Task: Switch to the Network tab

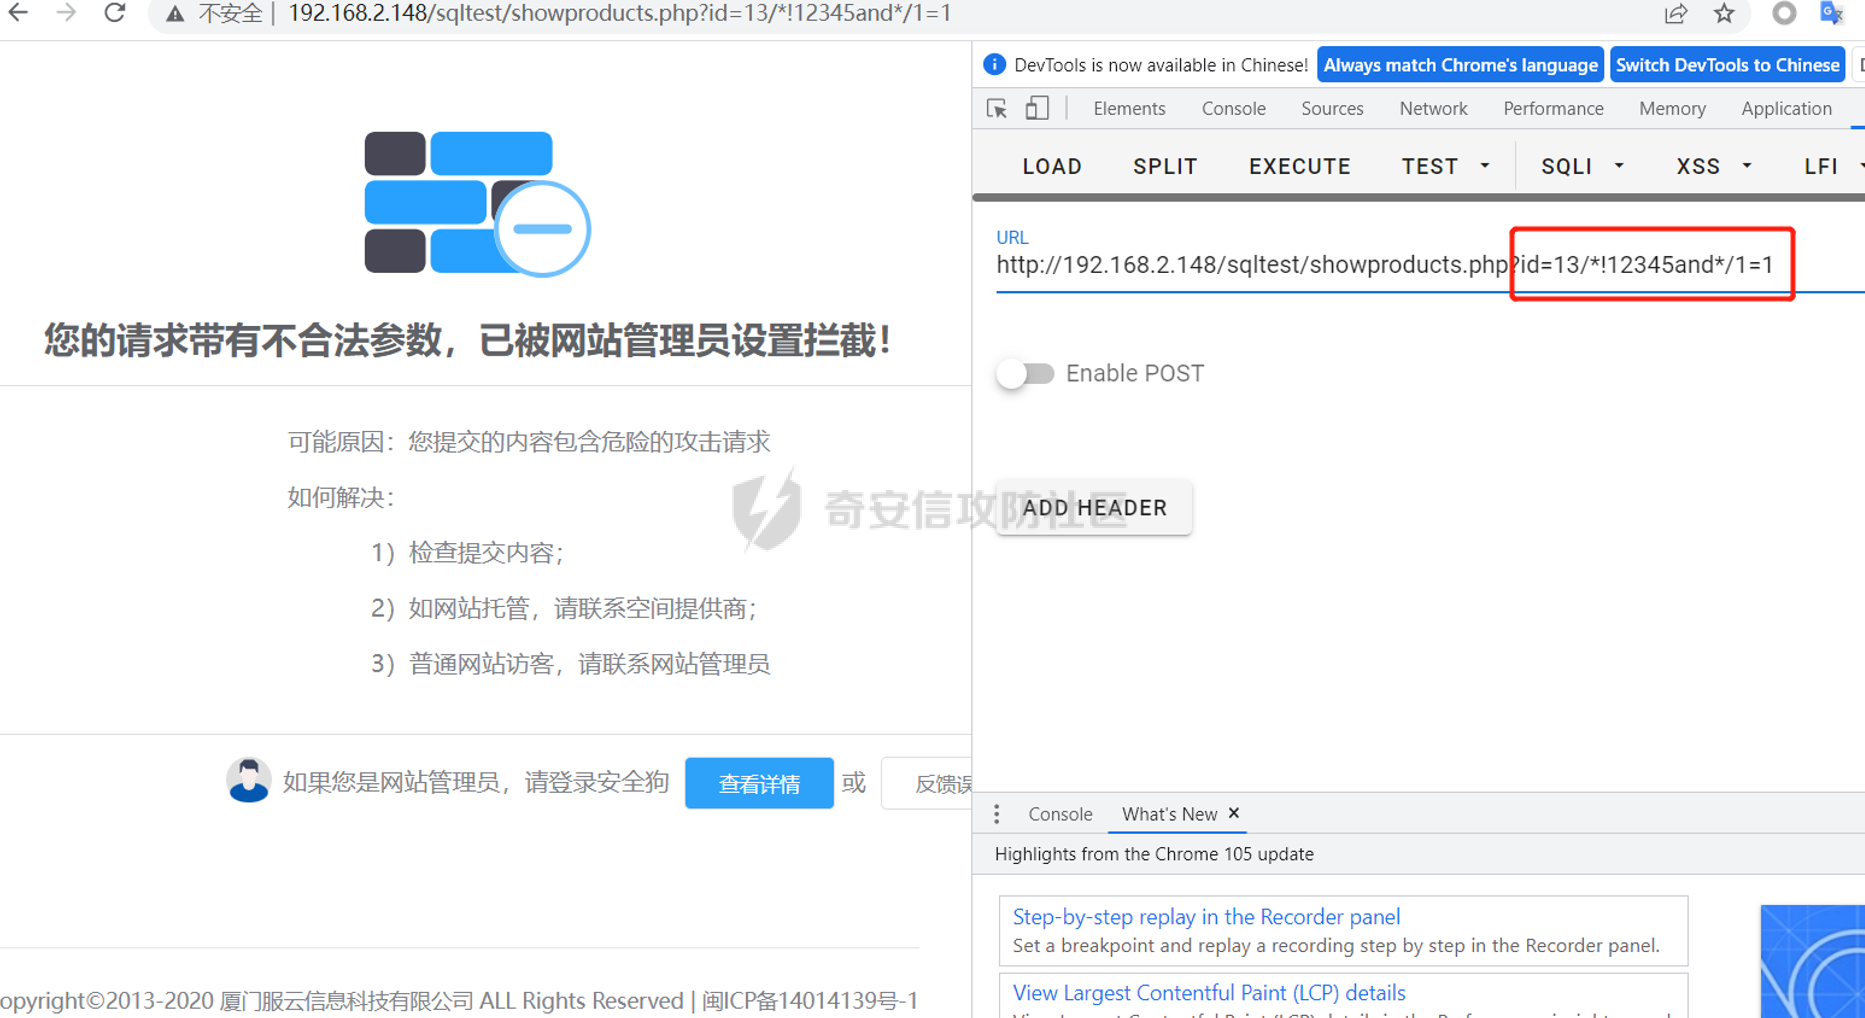Action: pyautogui.click(x=1432, y=109)
